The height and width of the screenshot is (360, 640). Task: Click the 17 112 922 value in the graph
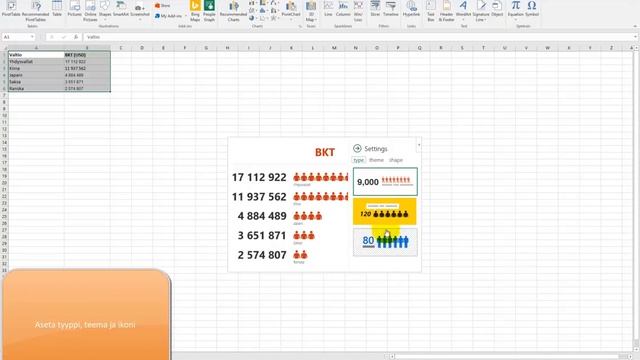259,178
